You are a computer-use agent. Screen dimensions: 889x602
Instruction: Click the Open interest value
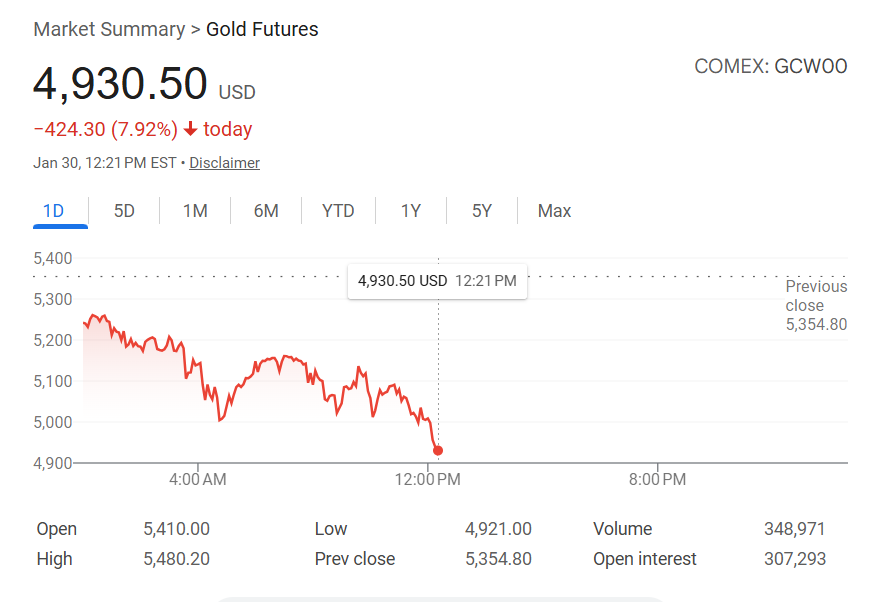[x=793, y=559]
